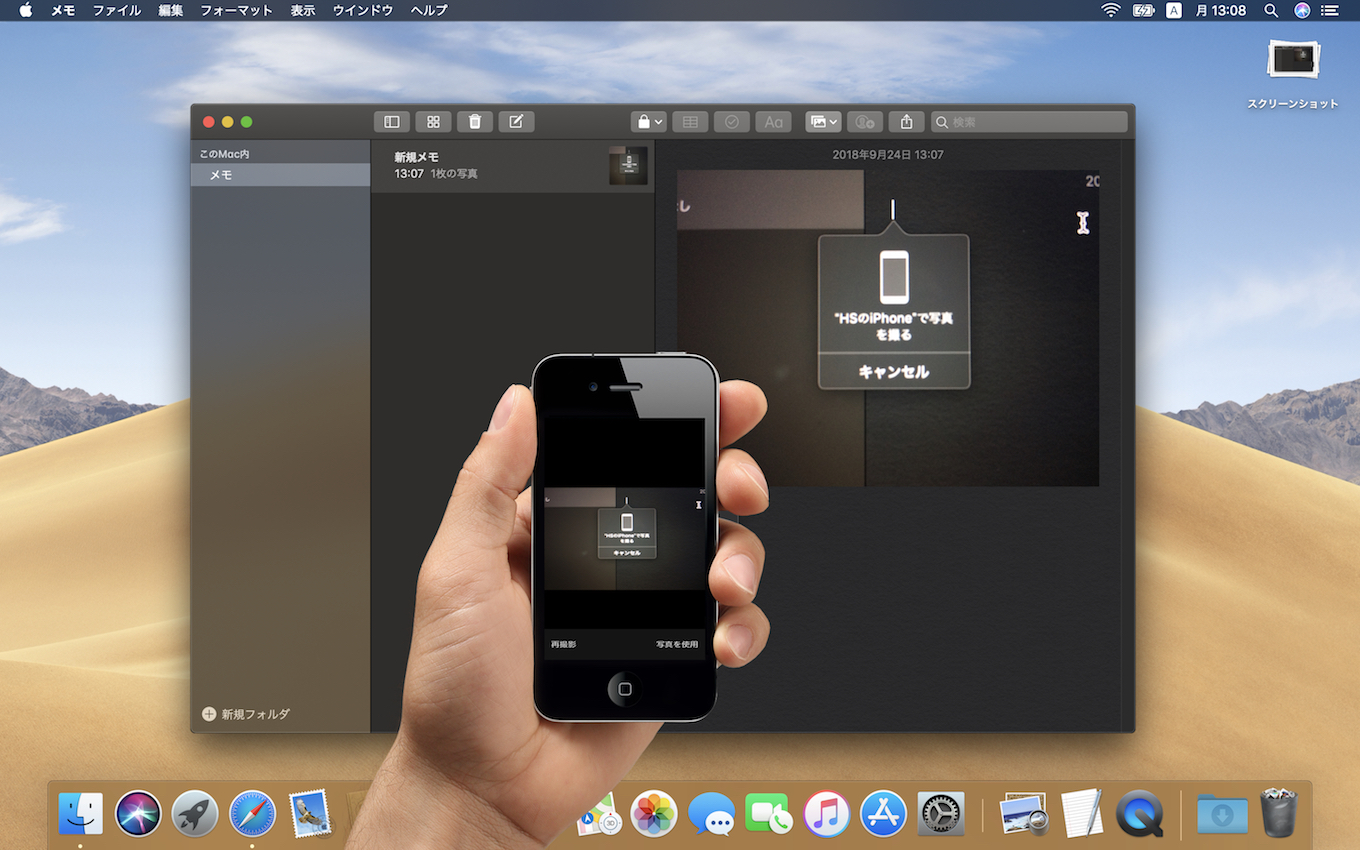Open the input source A menu
This screenshot has height=850, width=1360.
click(x=1174, y=10)
